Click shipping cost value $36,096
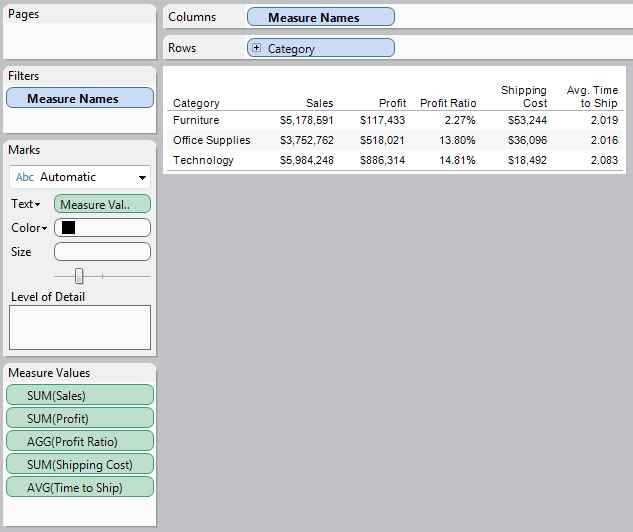 click(x=527, y=140)
